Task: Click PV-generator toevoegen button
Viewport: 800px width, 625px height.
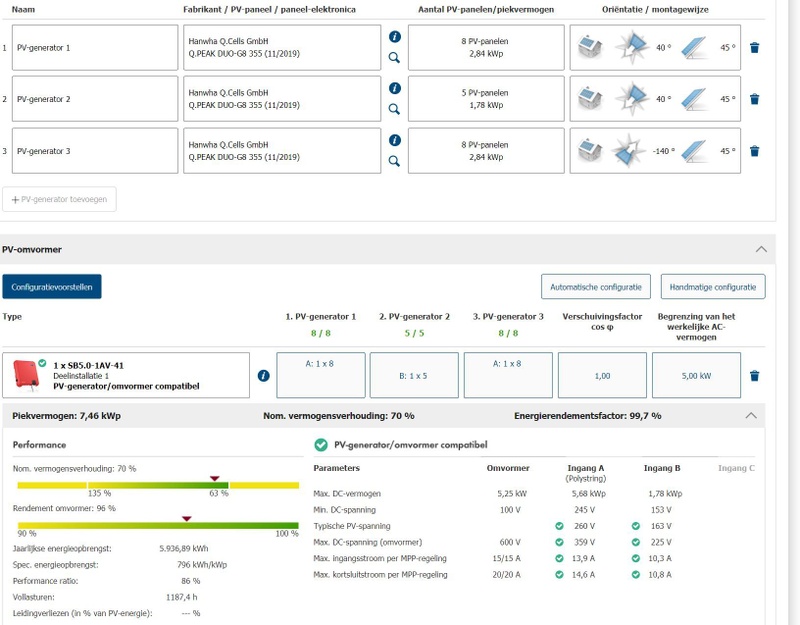Action: pyautogui.click(x=60, y=199)
